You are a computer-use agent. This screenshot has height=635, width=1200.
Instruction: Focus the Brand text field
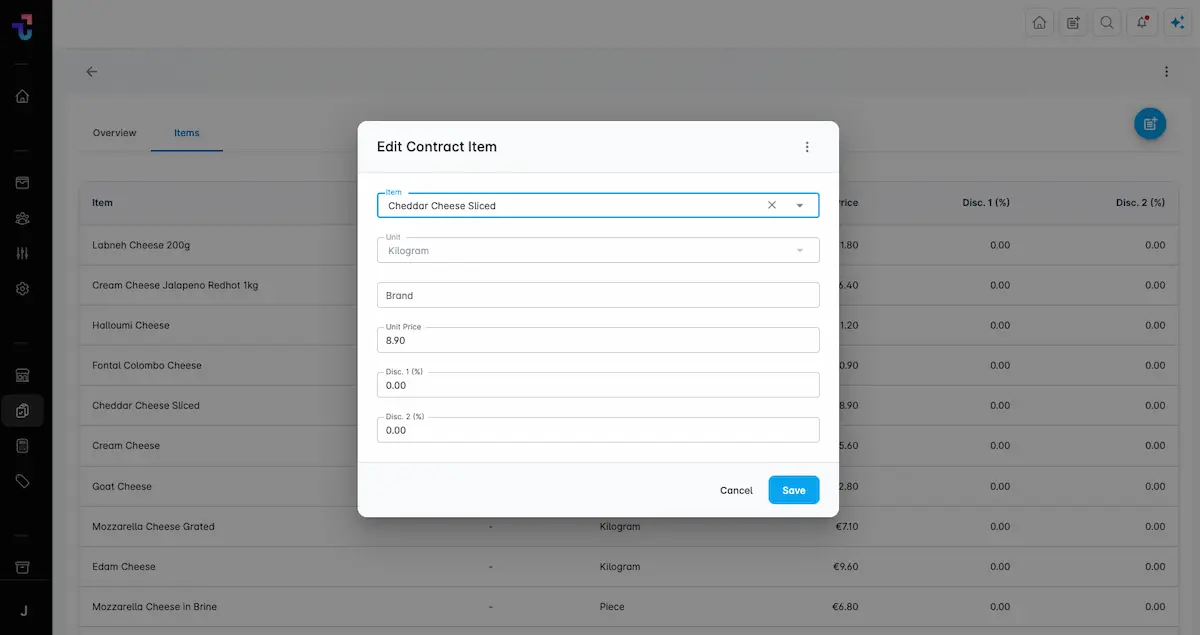(598, 295)
